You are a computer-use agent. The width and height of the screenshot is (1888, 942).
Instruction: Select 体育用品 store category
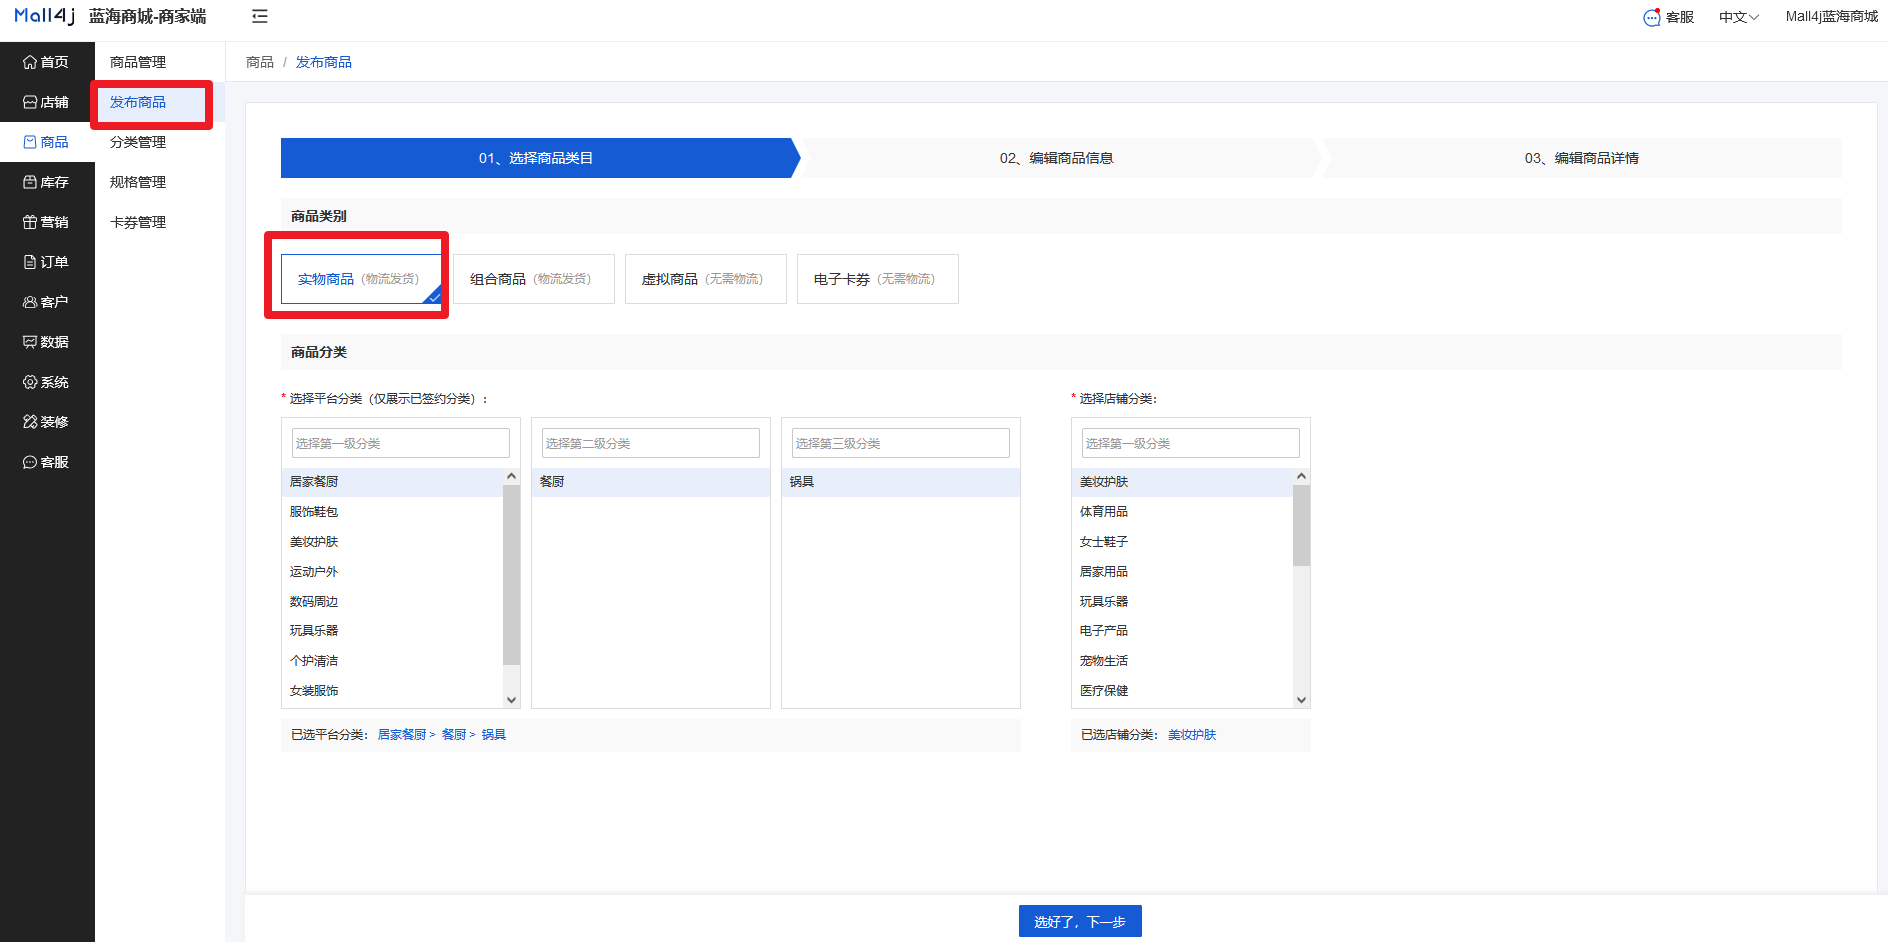(x=1183, y=512)
